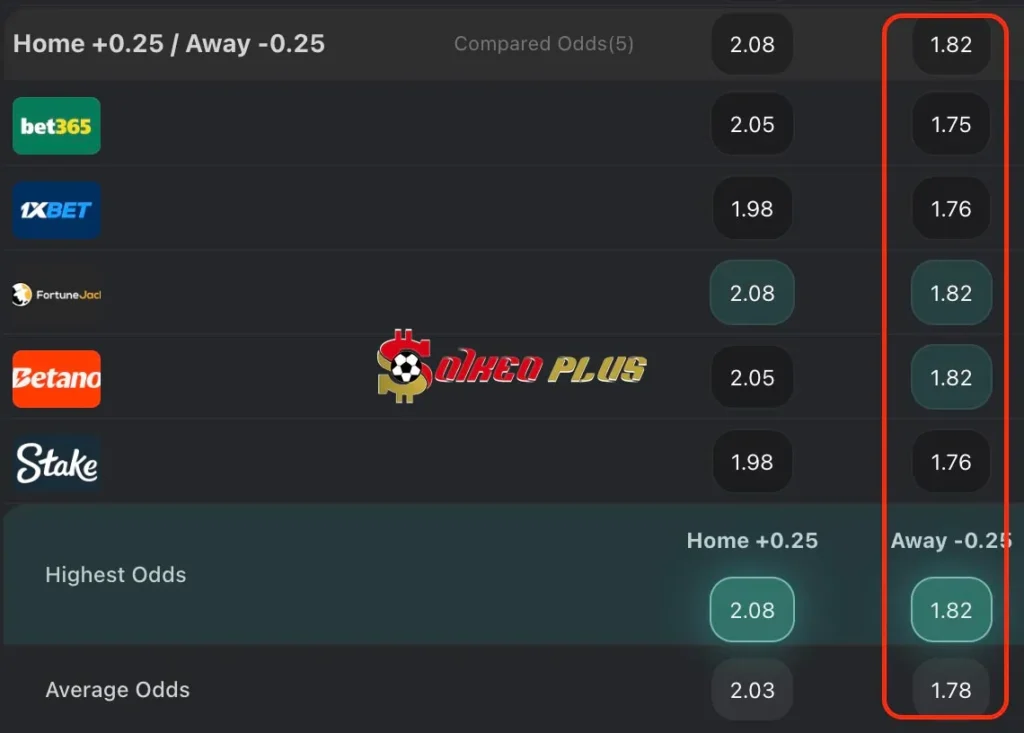
Task: Click the average away odds 1.78 value
Action: tap(951, 689)
